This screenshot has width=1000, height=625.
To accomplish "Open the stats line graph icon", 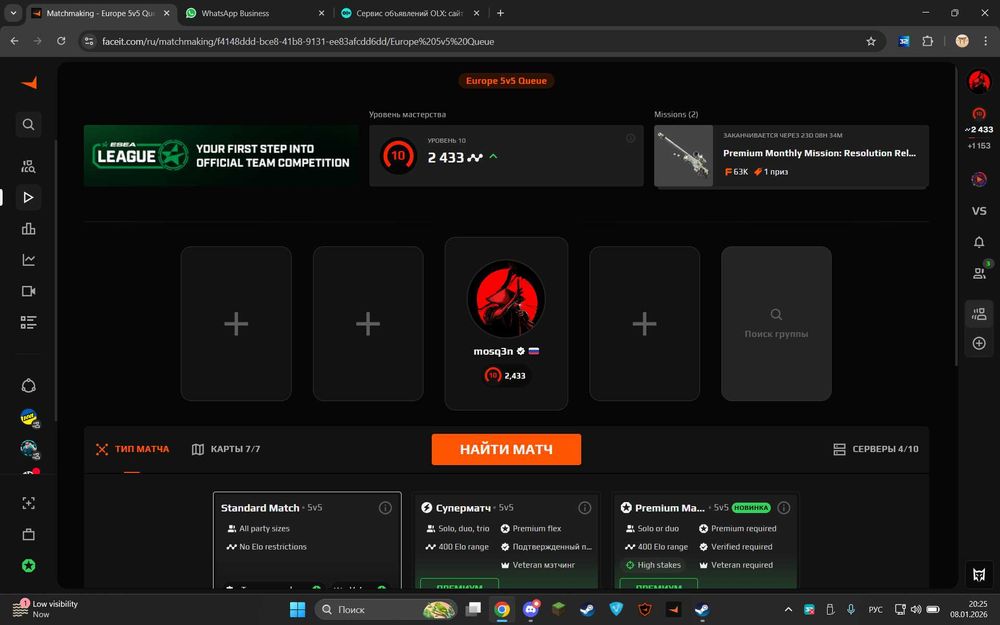I will [29, 260].
